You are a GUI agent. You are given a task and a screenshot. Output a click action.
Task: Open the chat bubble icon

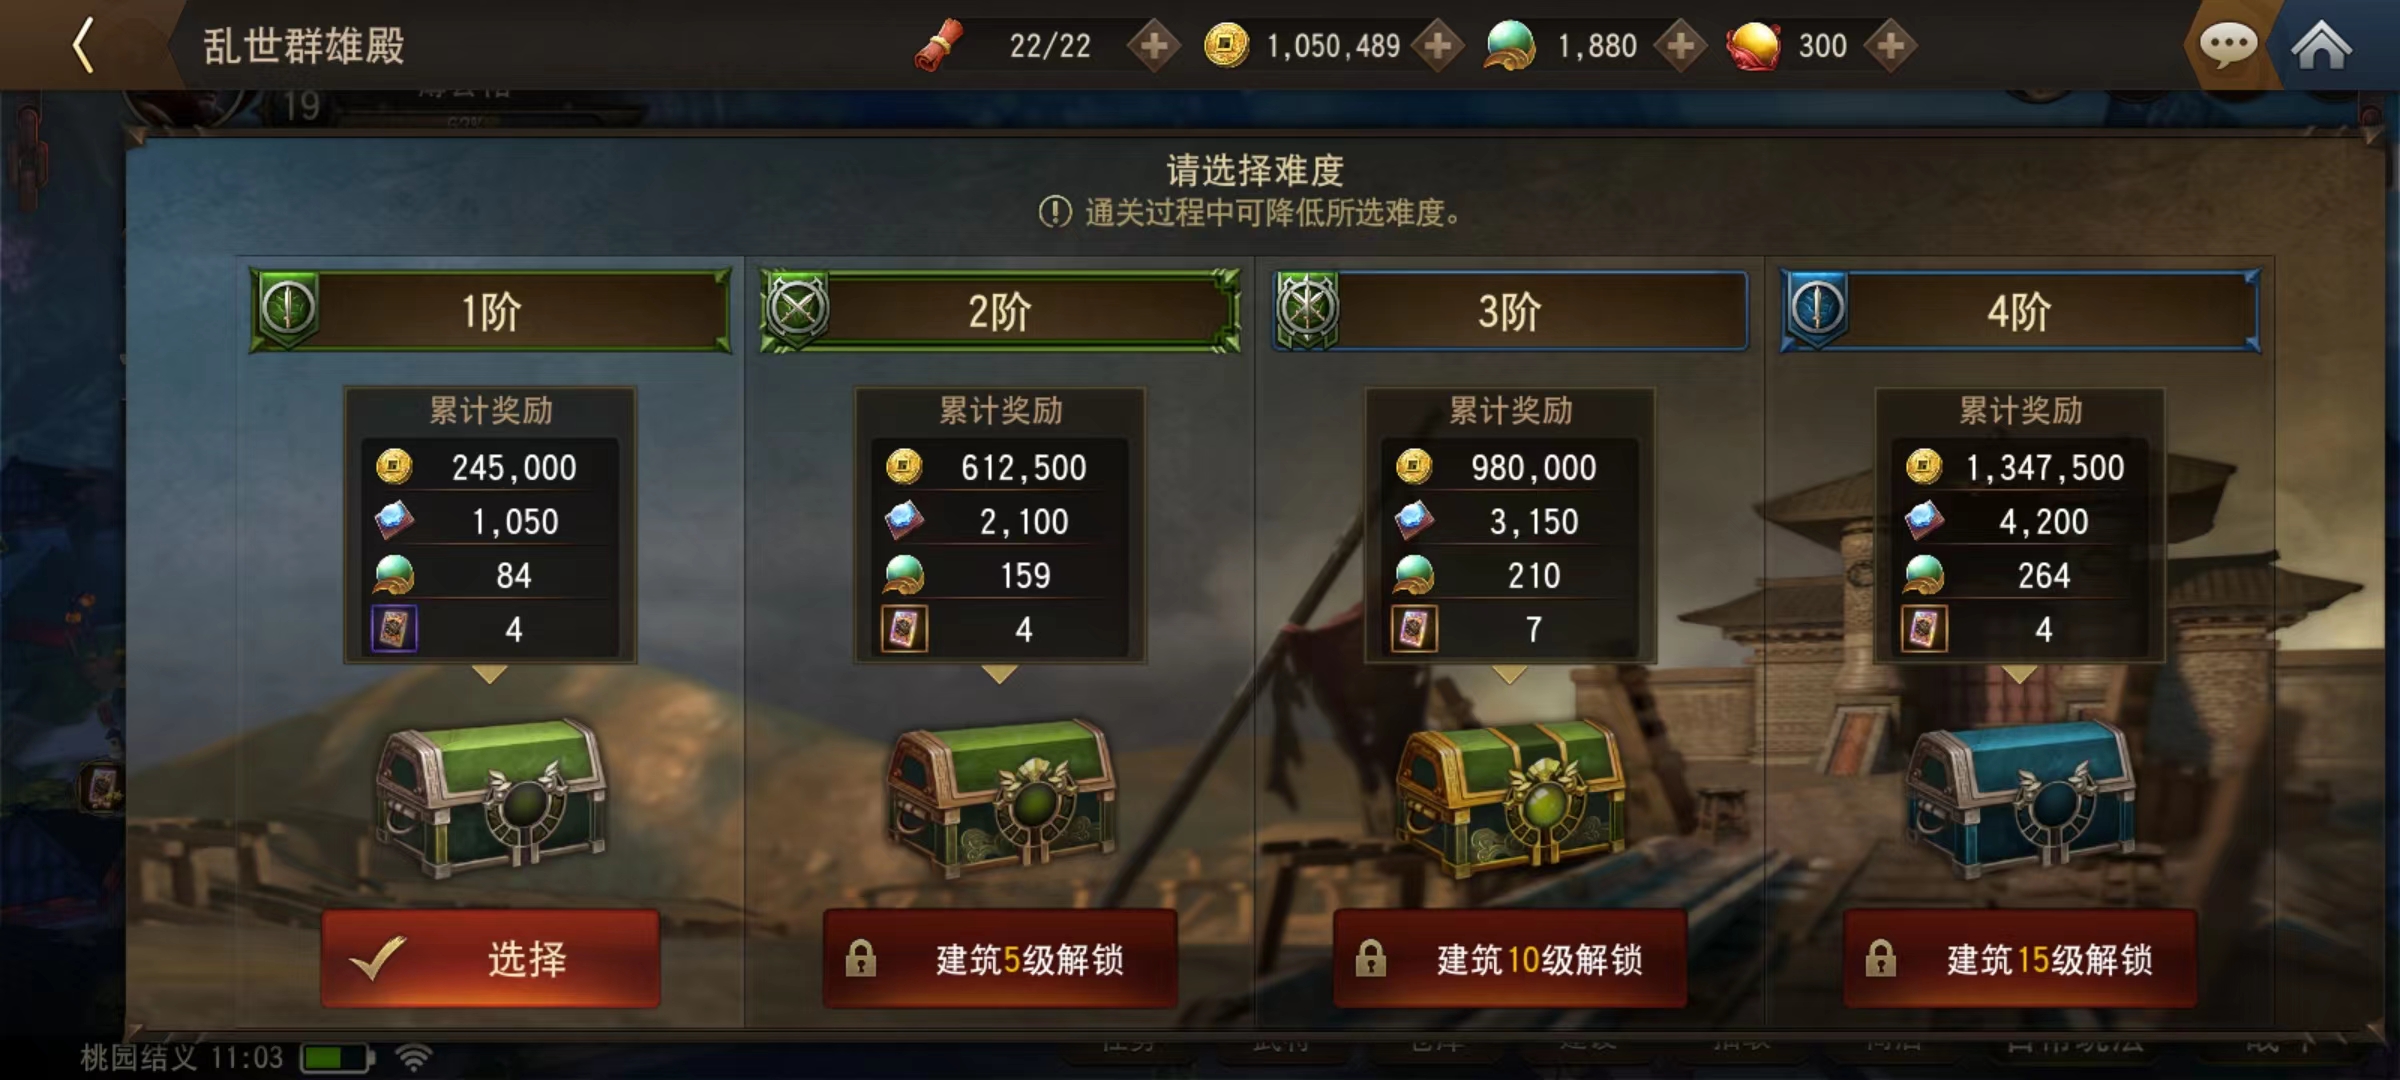point(2228,45)
